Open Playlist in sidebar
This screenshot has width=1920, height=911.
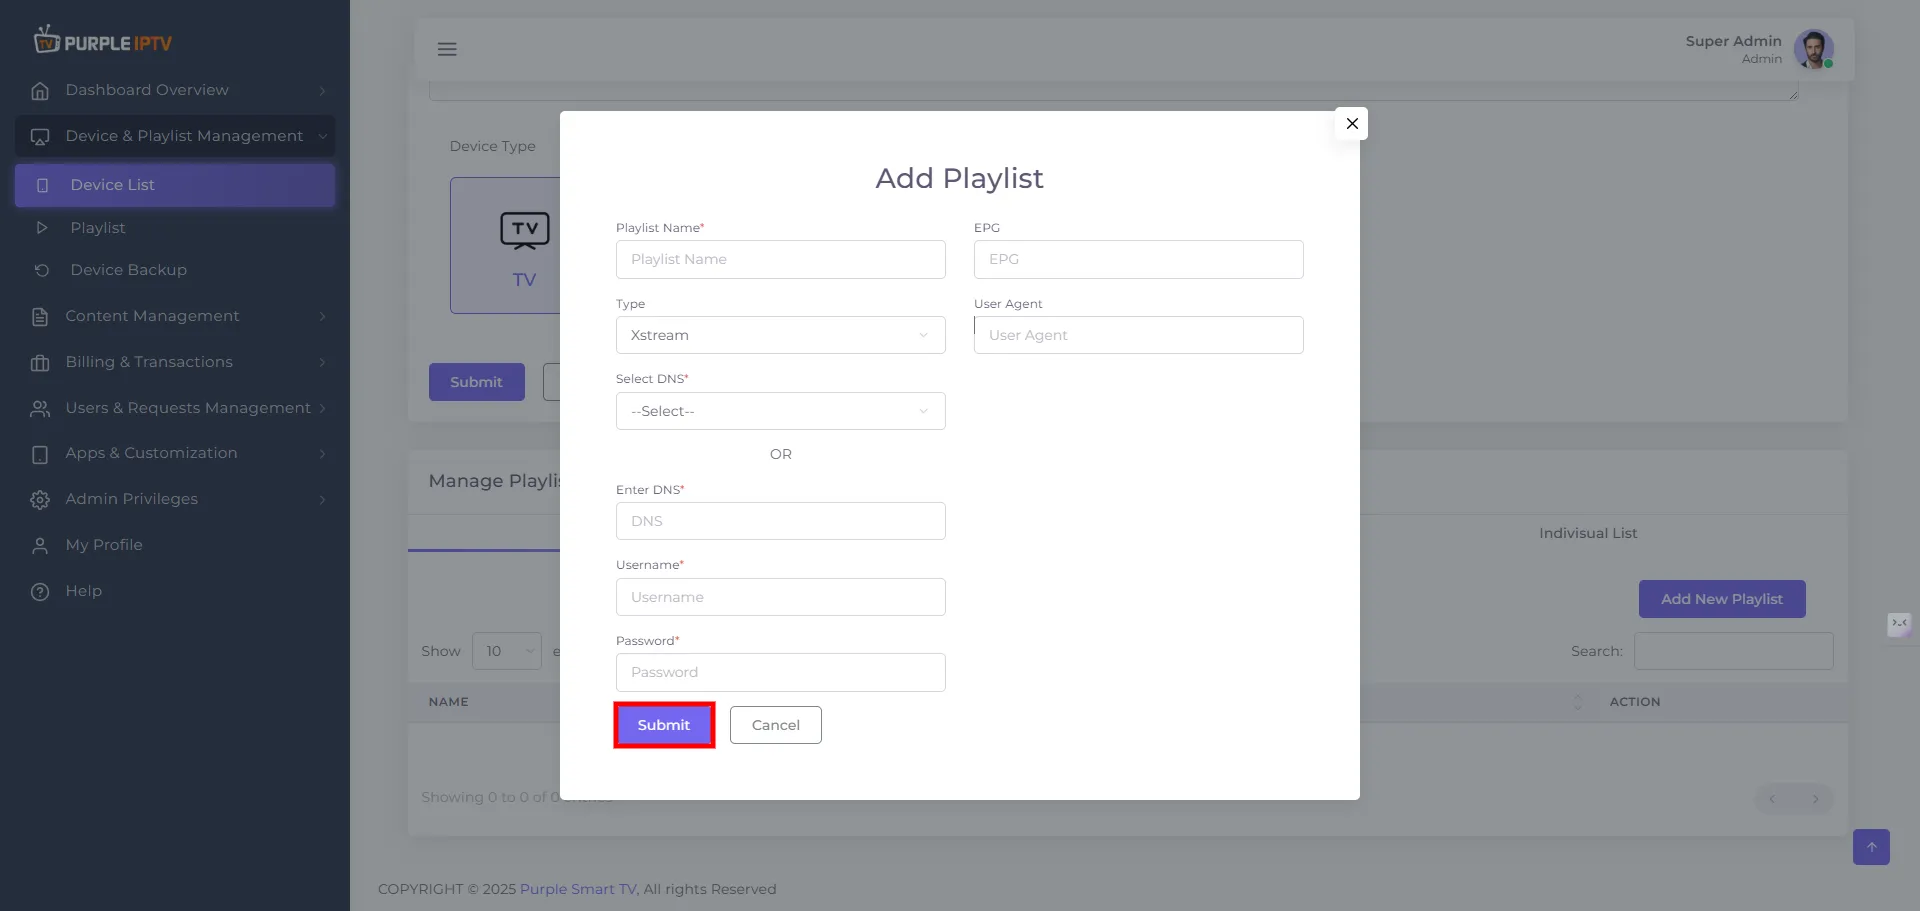pyautogui.click(x=98, y=228)
